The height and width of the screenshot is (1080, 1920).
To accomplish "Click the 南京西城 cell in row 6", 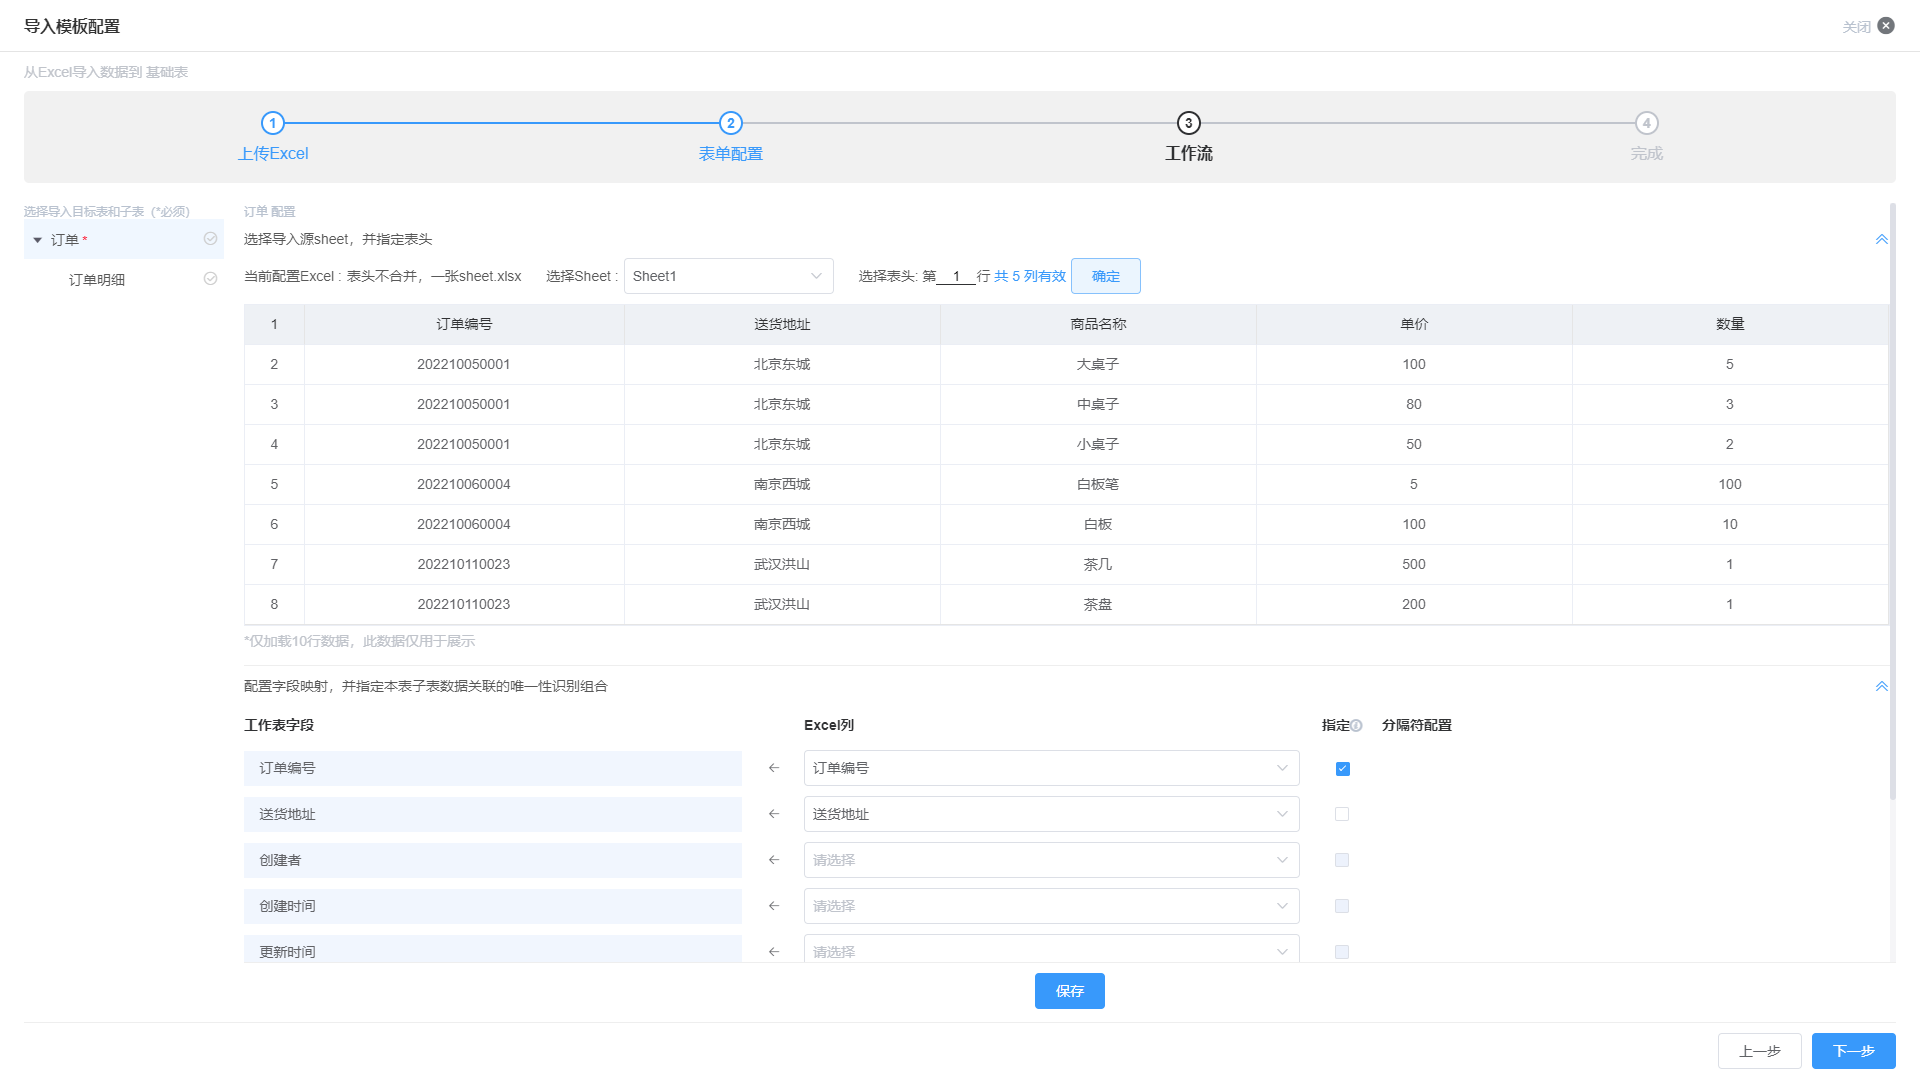I will [x=782, y=524].
